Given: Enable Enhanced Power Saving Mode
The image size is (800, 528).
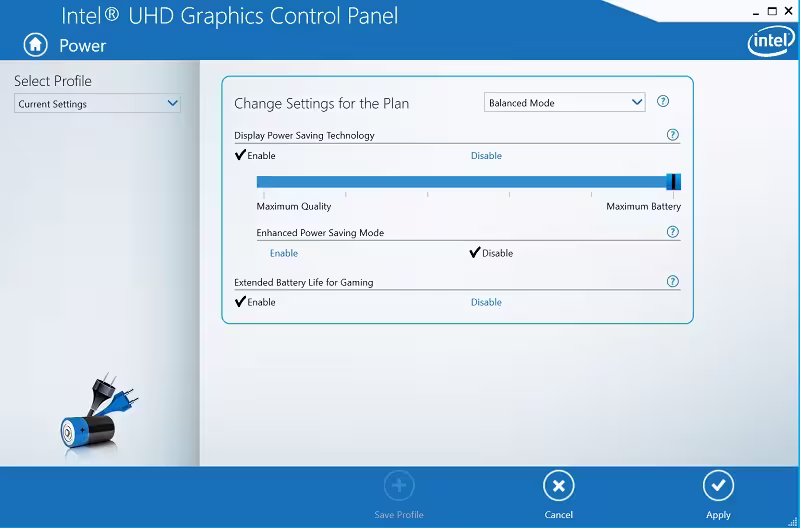Looking at the screenshot, I should click(x=284, y=253).
